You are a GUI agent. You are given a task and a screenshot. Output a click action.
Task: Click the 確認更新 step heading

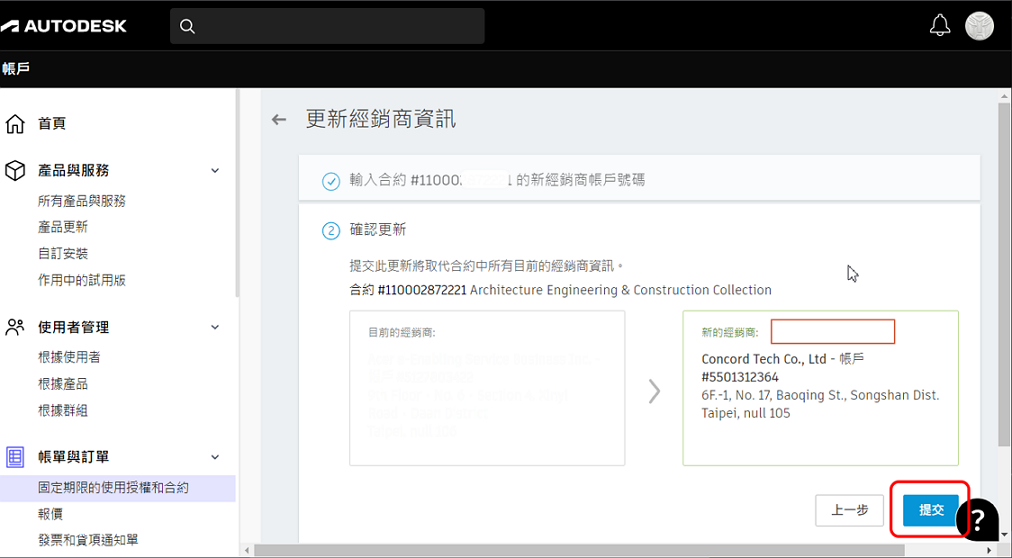(378, 230)
